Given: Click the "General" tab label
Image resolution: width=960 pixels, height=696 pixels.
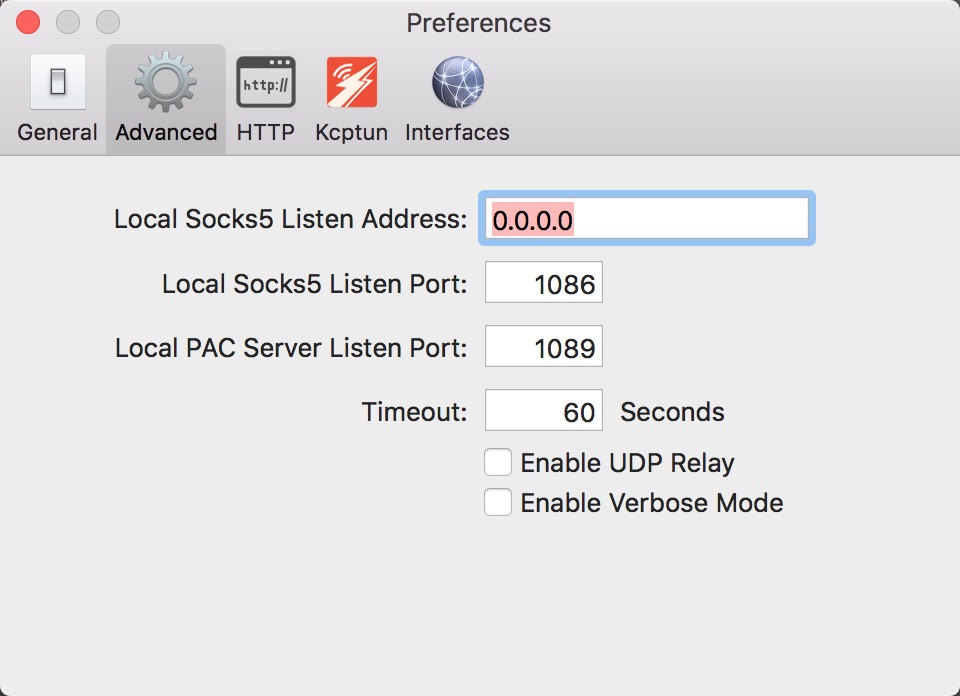Looking at the screenshot, I should coord(58,132).
